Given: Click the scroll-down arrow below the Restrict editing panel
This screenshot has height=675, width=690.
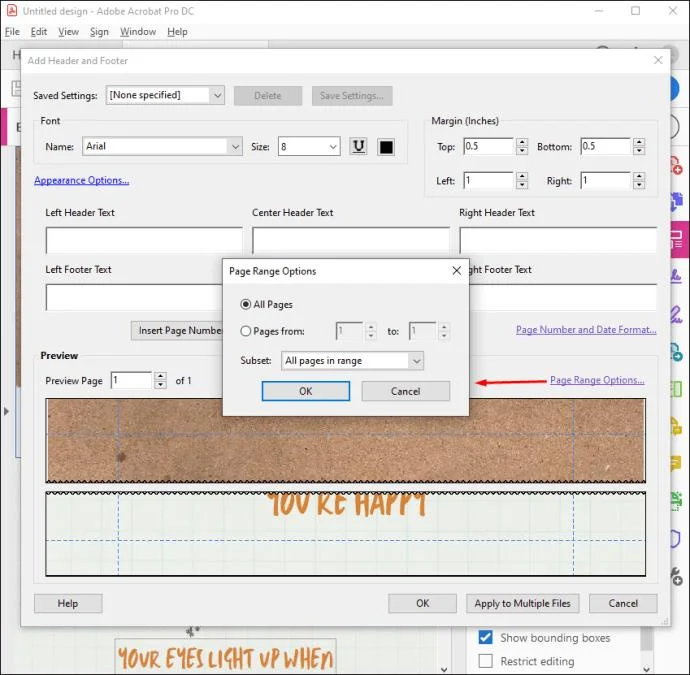Looking at the screenshot, I should click(x=646, y=669).
